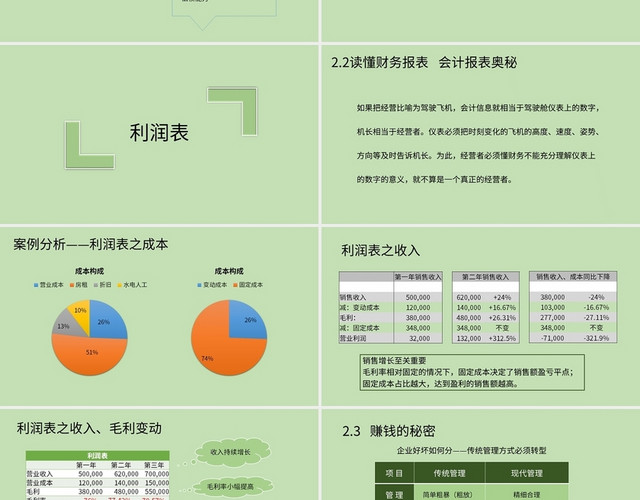The height and width of the screenshot is (500, 640).
Task: Click the +24% growth cell
Action: coord(502,298)
